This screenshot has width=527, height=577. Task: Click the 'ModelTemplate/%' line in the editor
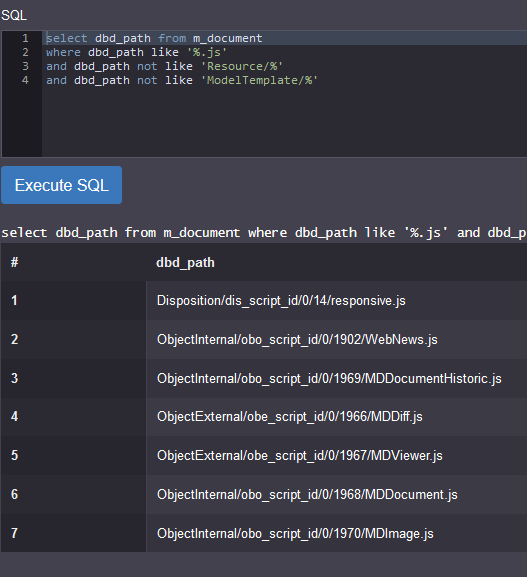point(284,80)
